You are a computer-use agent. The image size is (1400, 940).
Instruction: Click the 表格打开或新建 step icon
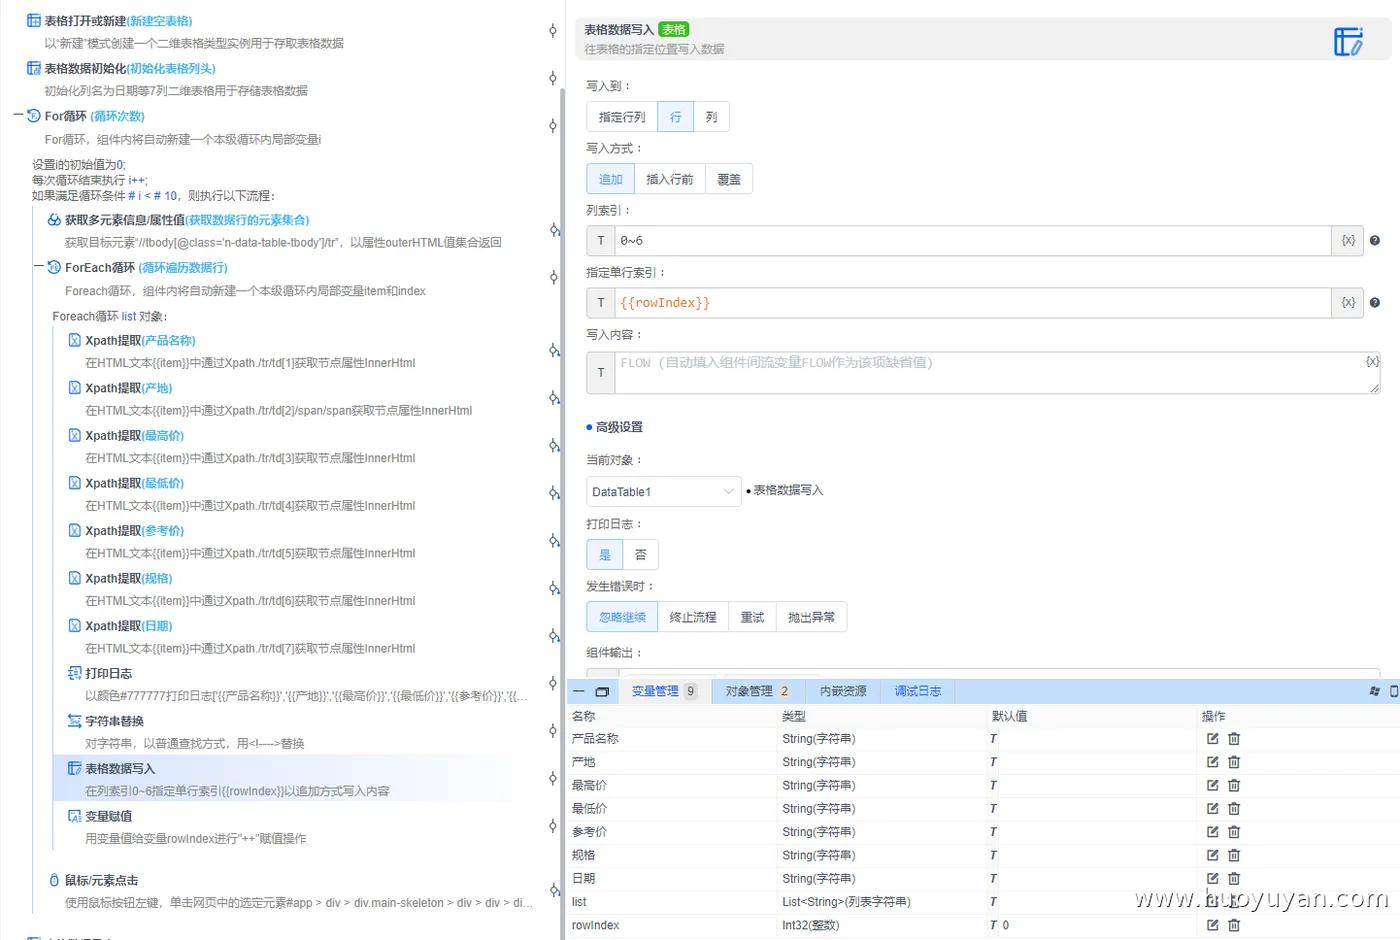(x=34, y=21)
